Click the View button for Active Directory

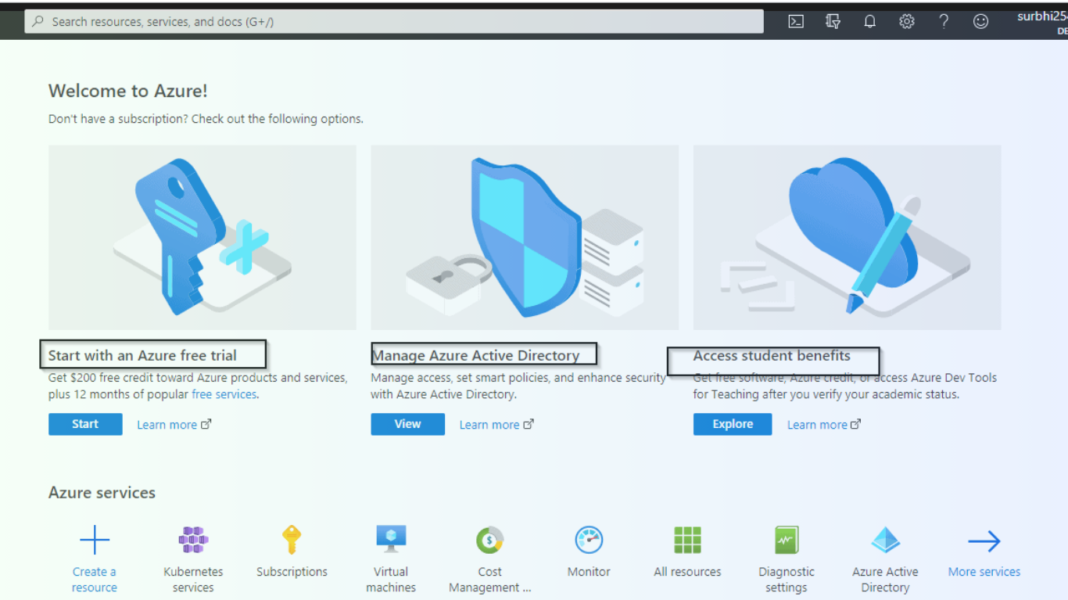(407, 424)
